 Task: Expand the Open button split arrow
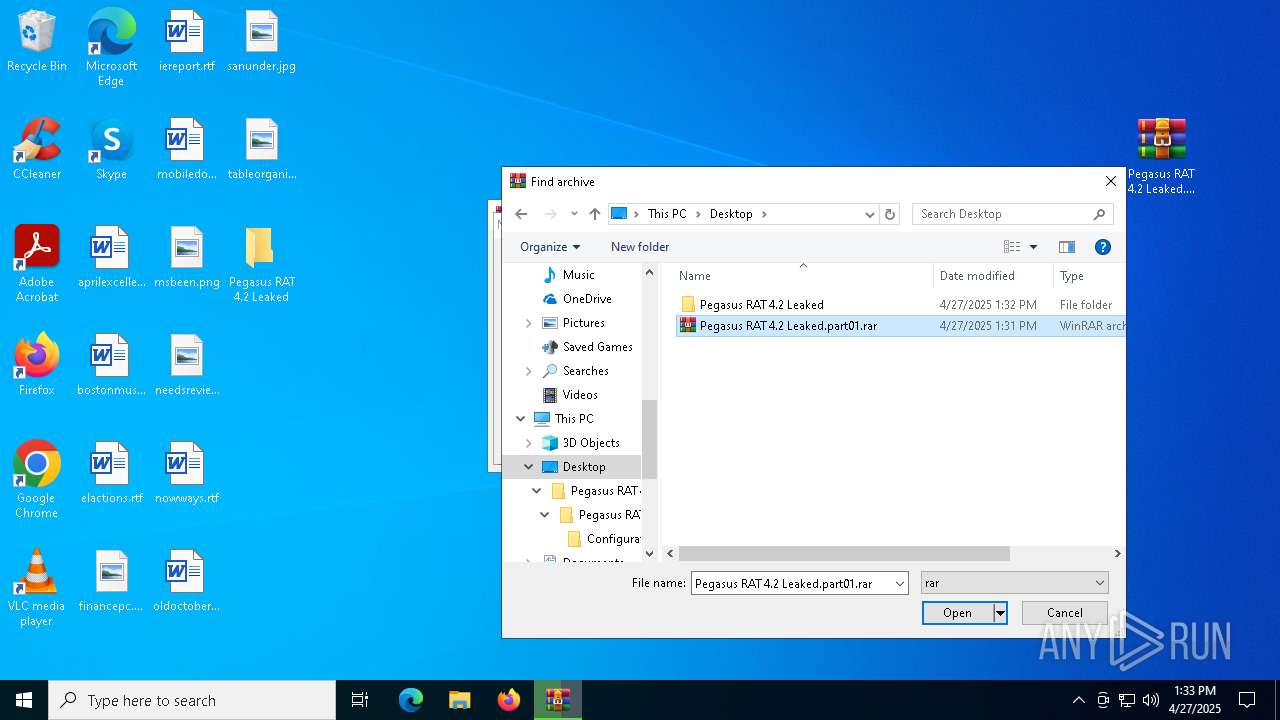coord(999,613)
